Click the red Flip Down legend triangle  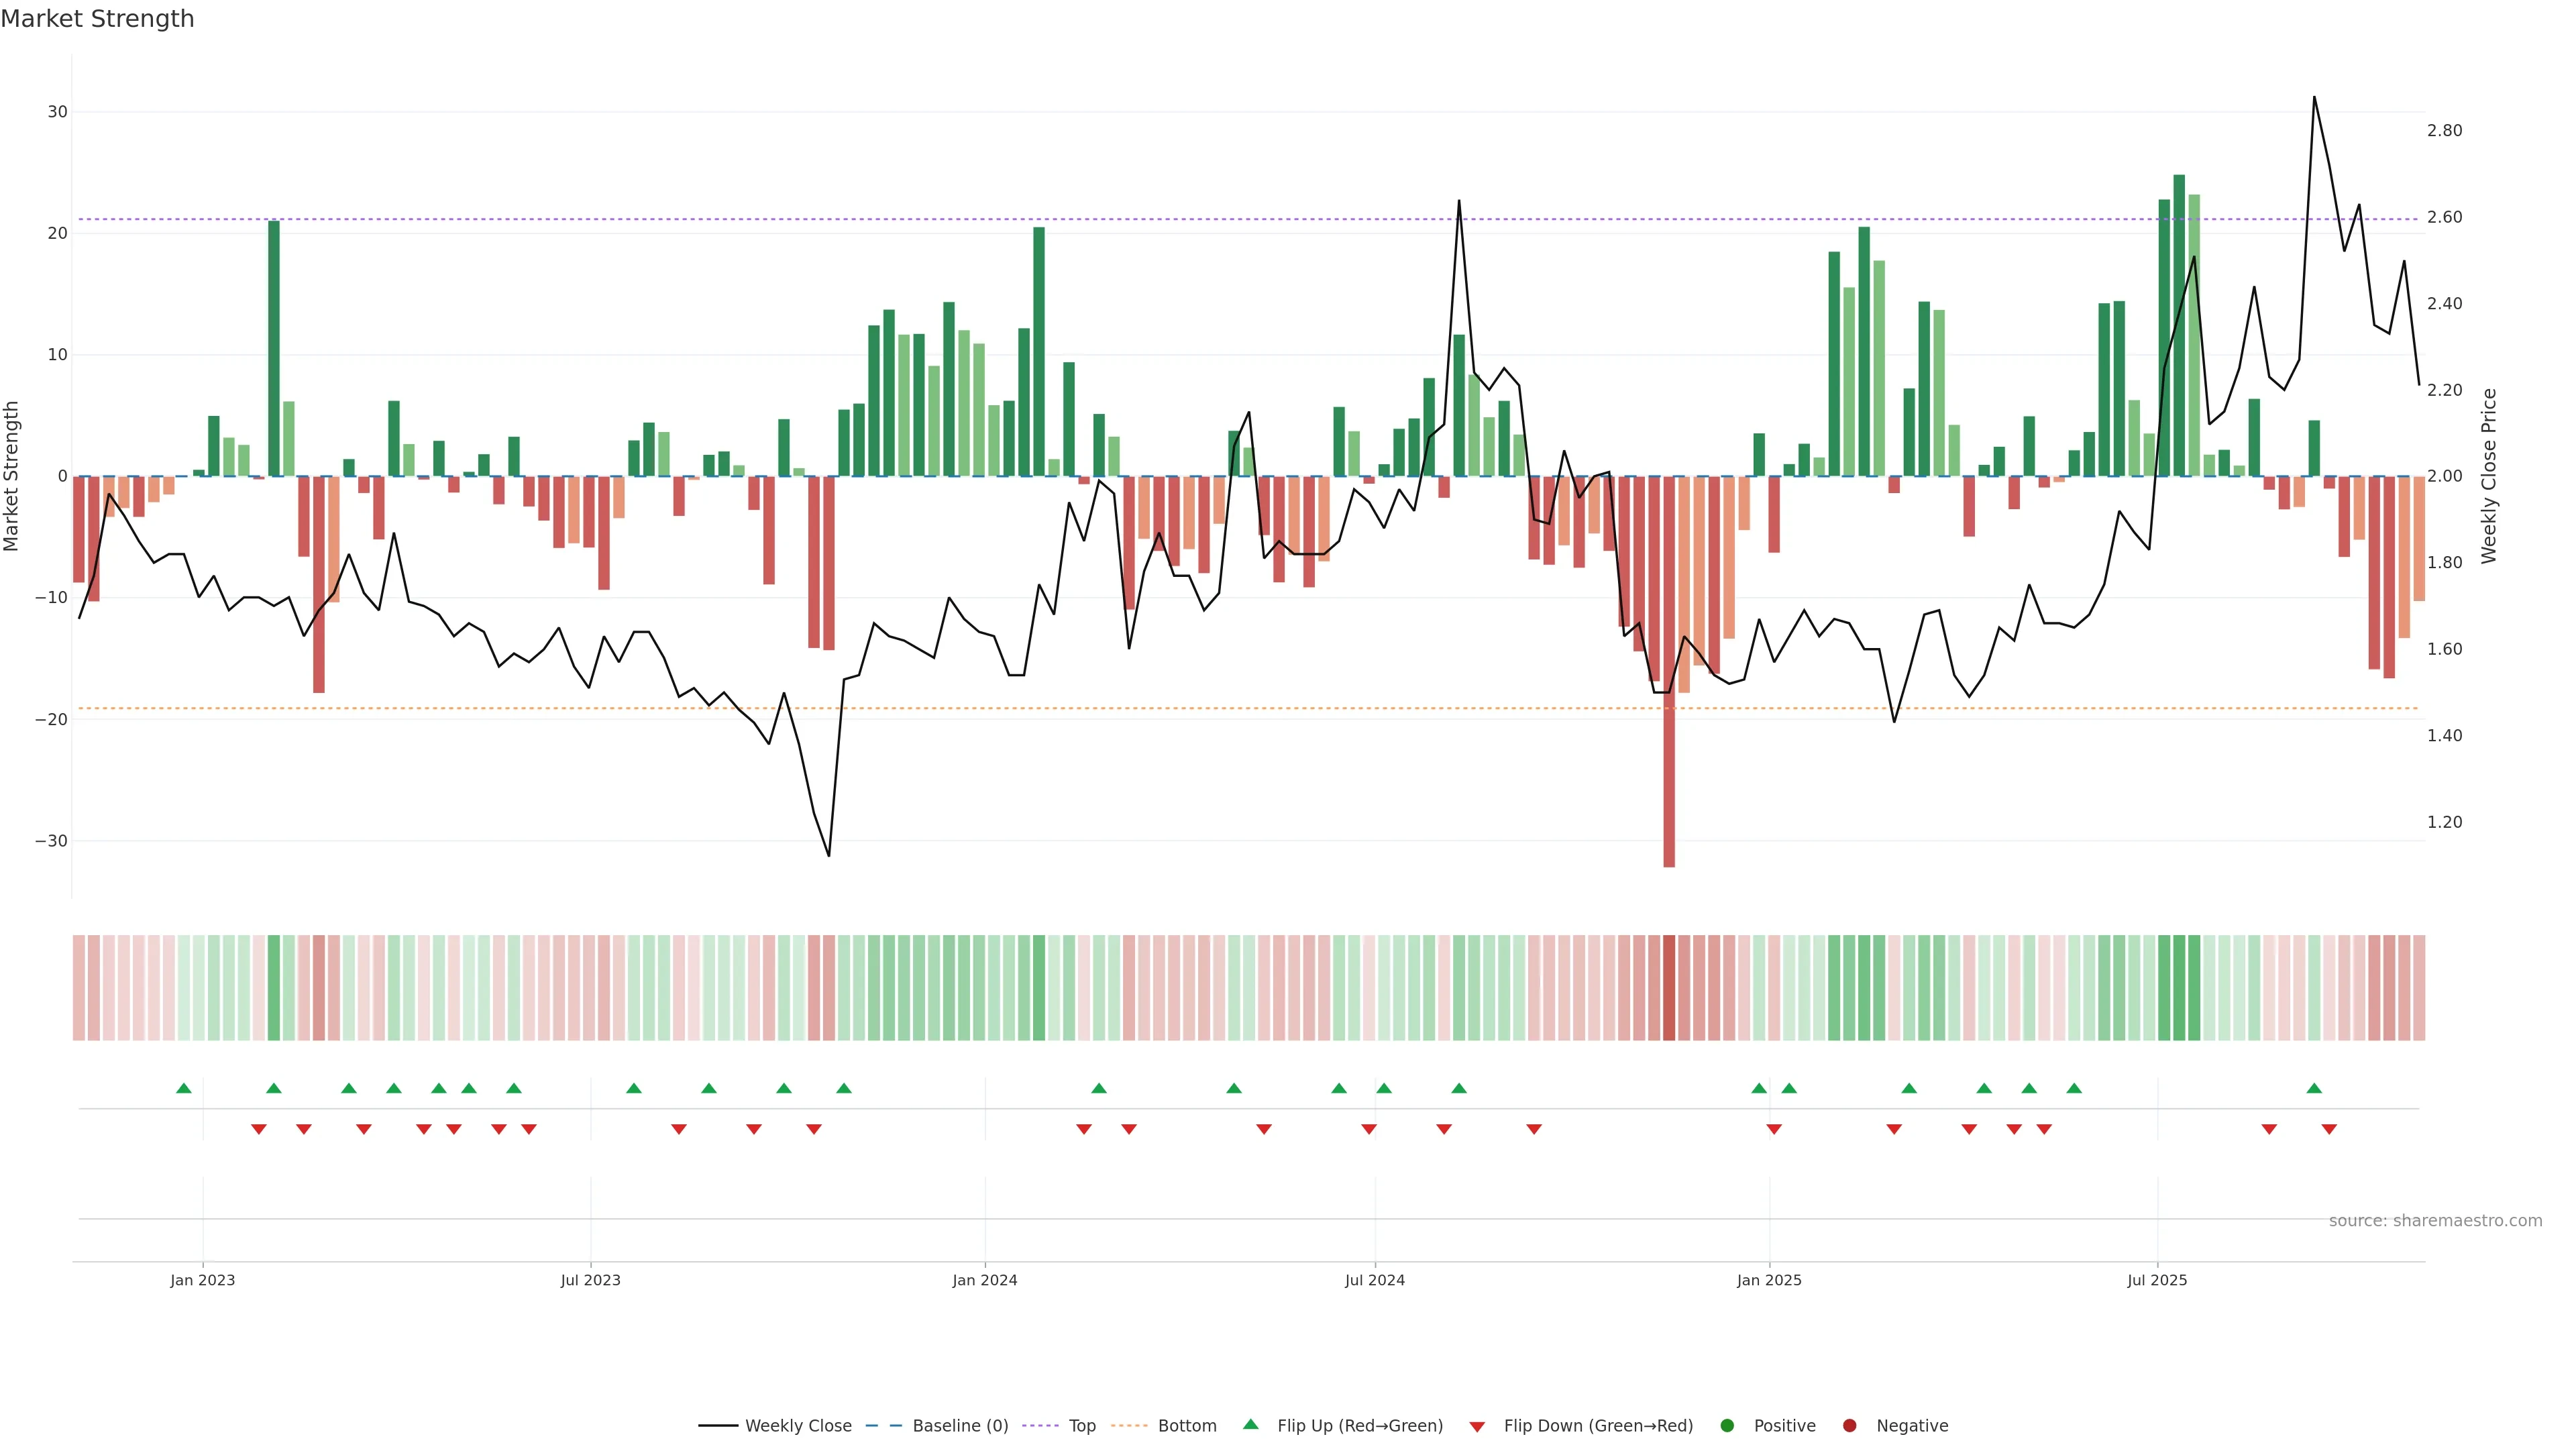(x=1477, y=1426)
